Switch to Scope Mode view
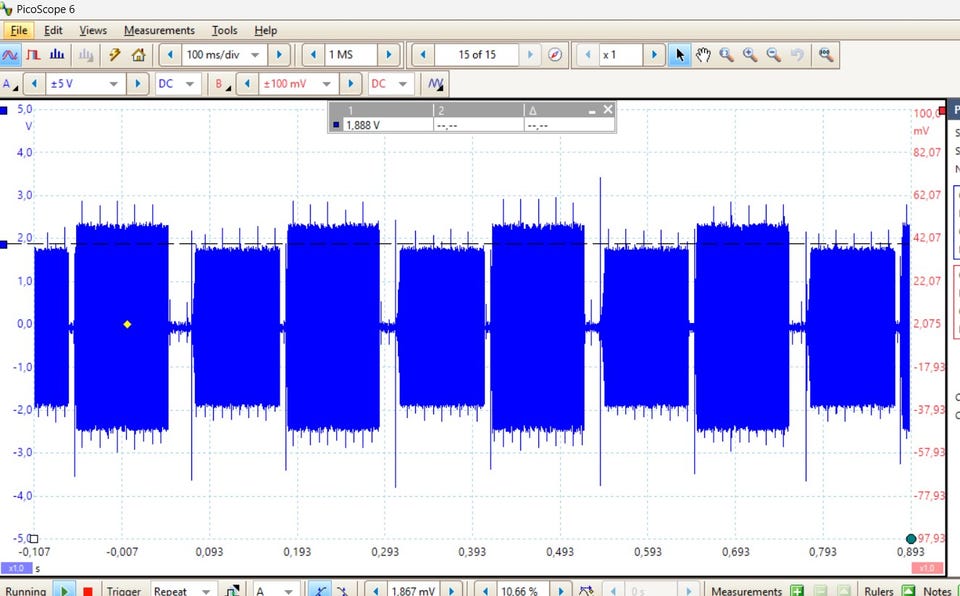The image size is (960, 596). (11, 55)
